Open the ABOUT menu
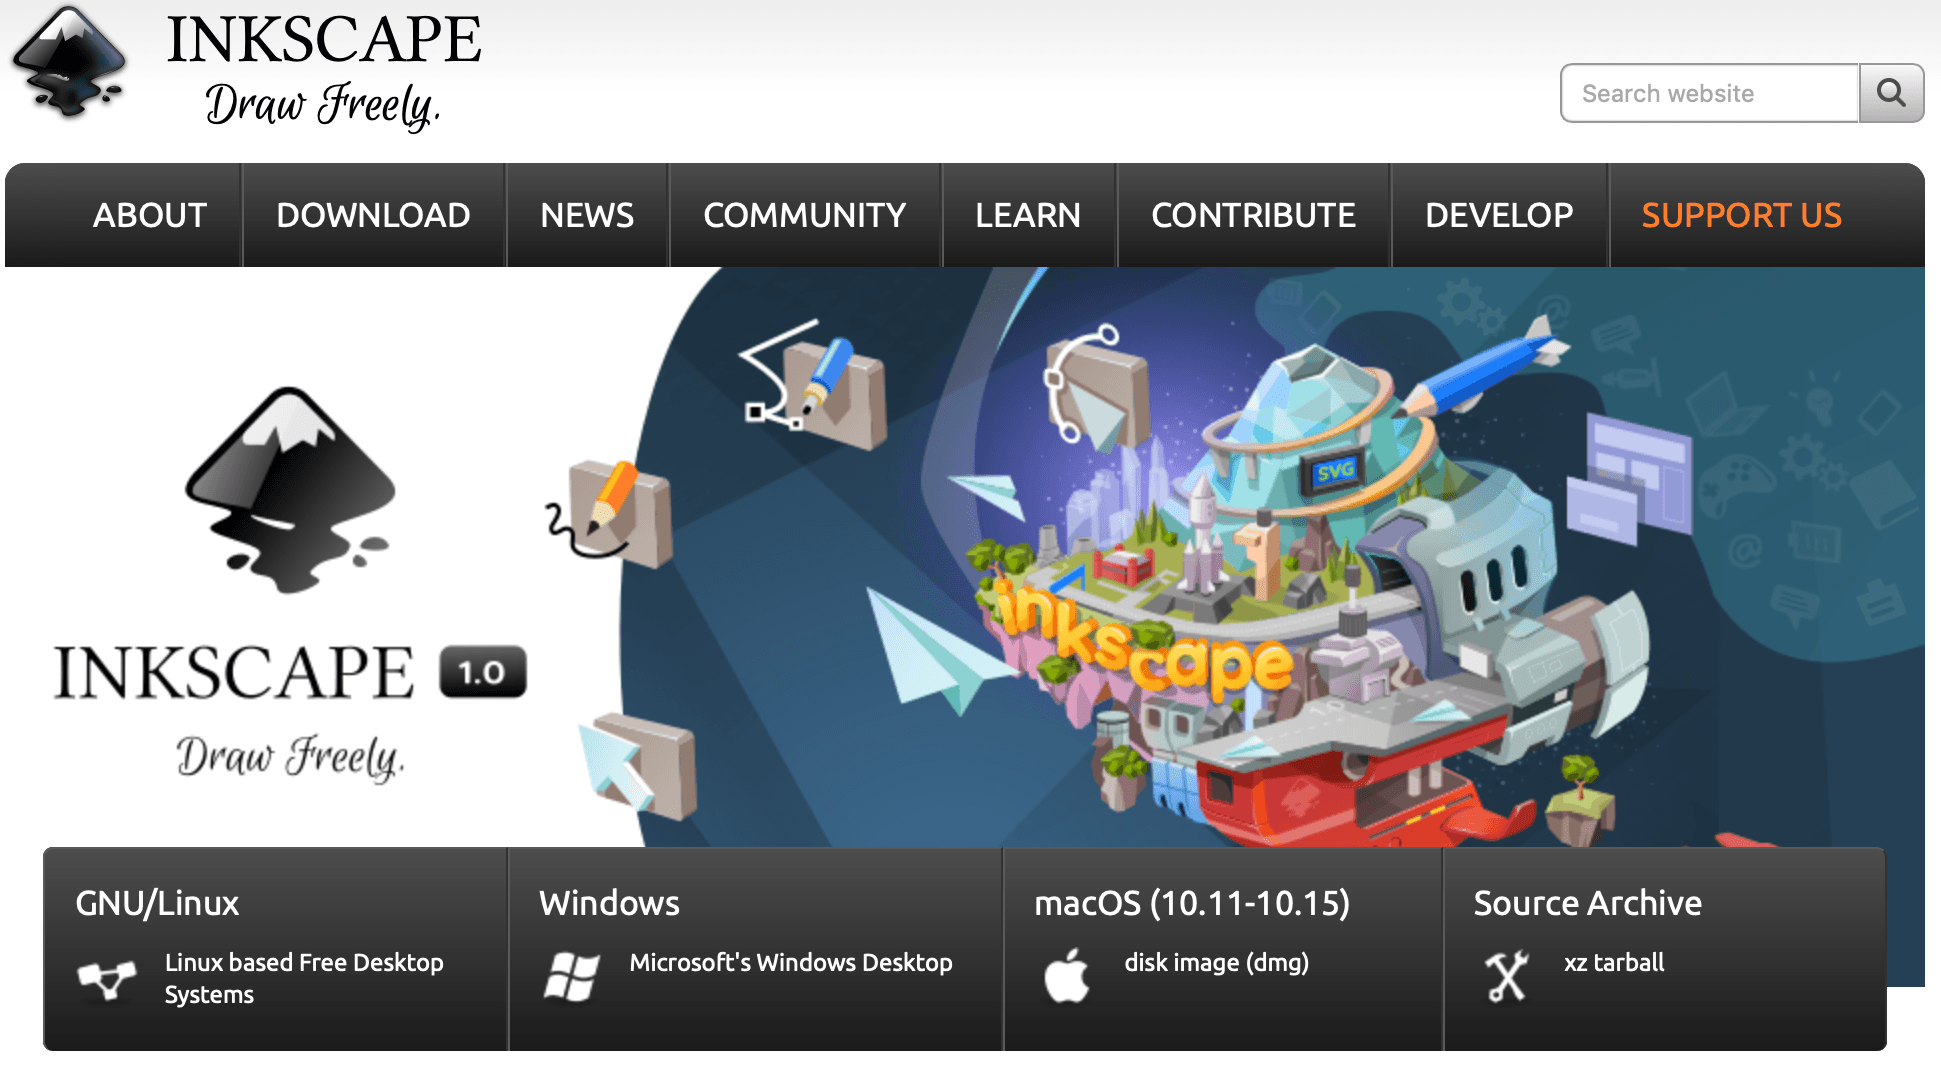 tap(150, 215)
